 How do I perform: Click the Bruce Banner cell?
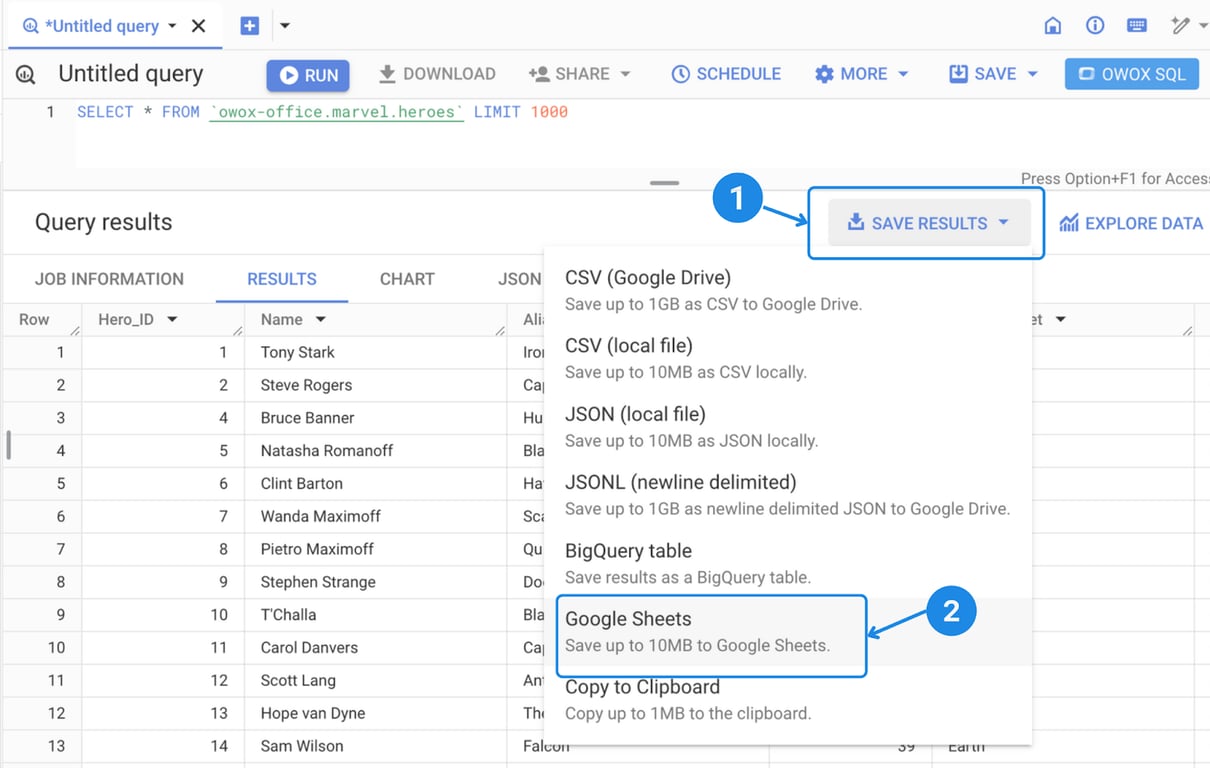[375, 418]
